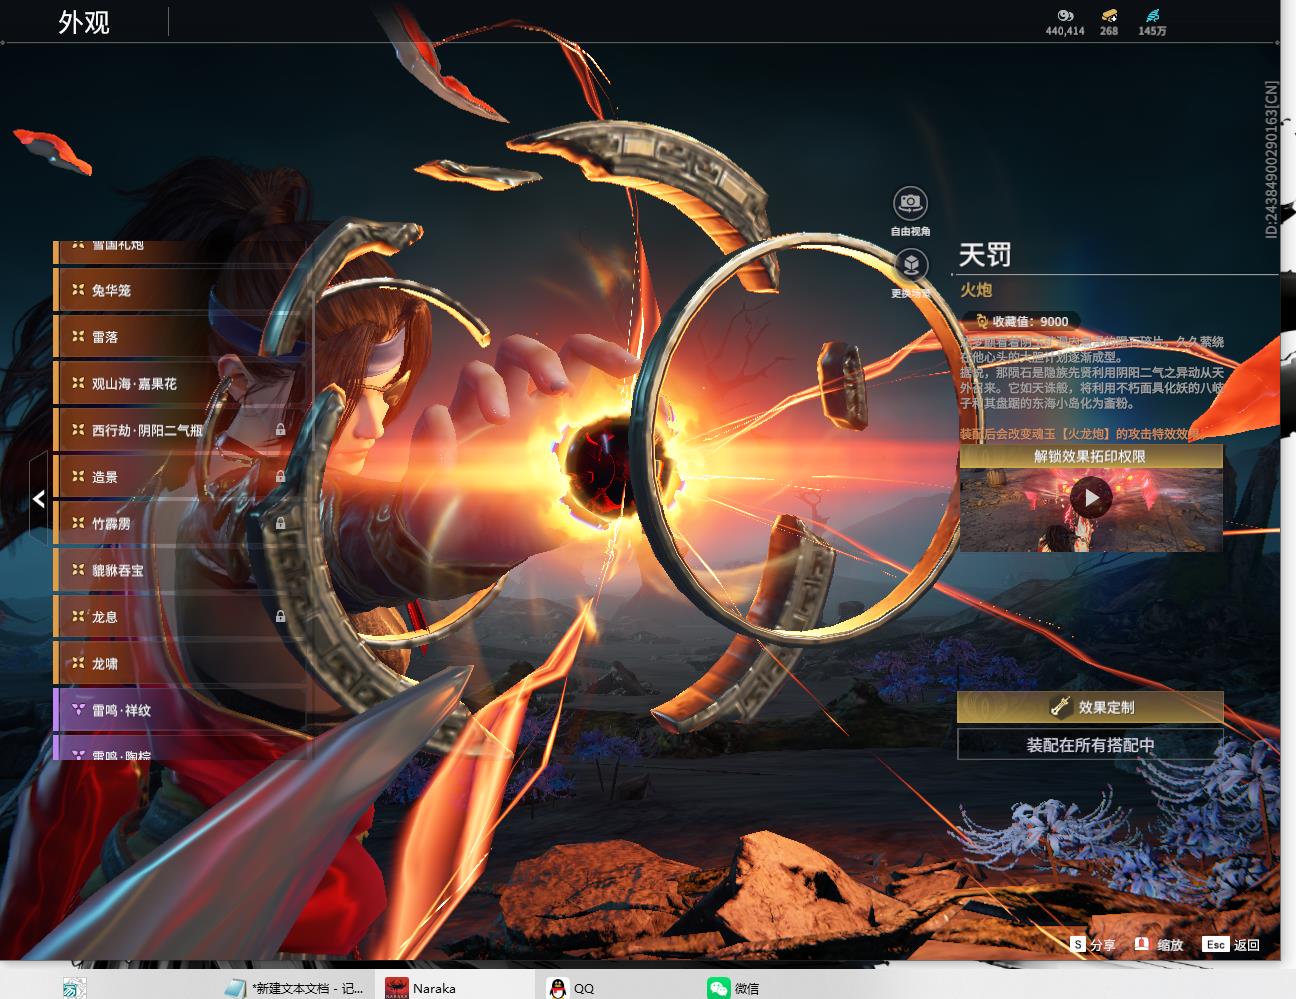Screen dimensions: 1296x999
Task: Click the gold coin currency icon
Action: pos(1064,15)
